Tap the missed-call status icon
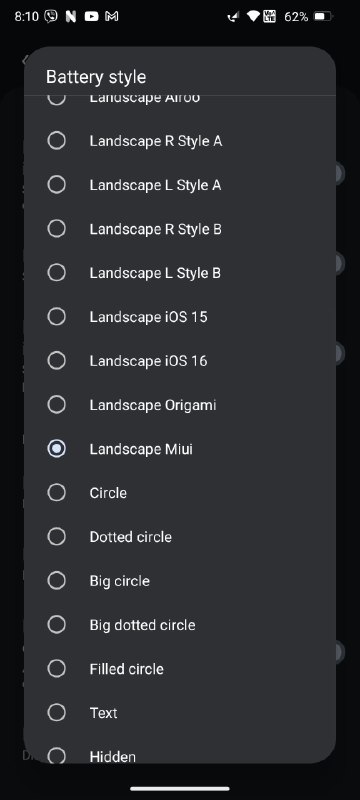The image size is (360, 800). point(234,17)
